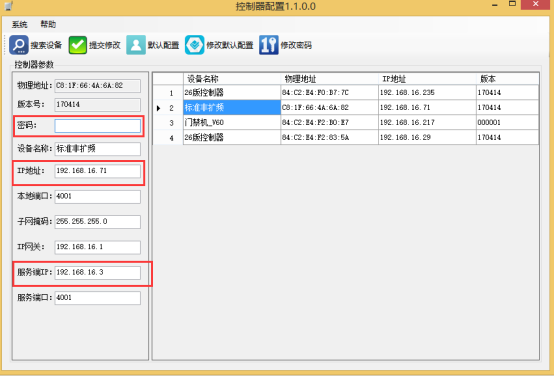The image size is (554, 377).
Task: Minimize the 控制器配置 window
Action: pyautogui.click(x=495, y=5)
